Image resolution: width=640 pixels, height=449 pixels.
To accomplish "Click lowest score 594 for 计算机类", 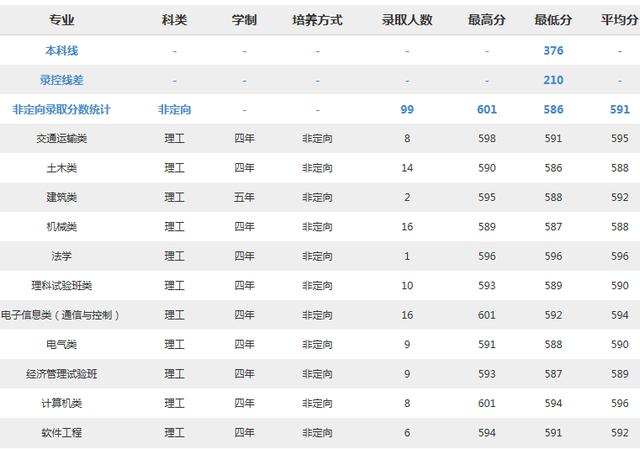I will pyautogui.click(x=553, y=403).
